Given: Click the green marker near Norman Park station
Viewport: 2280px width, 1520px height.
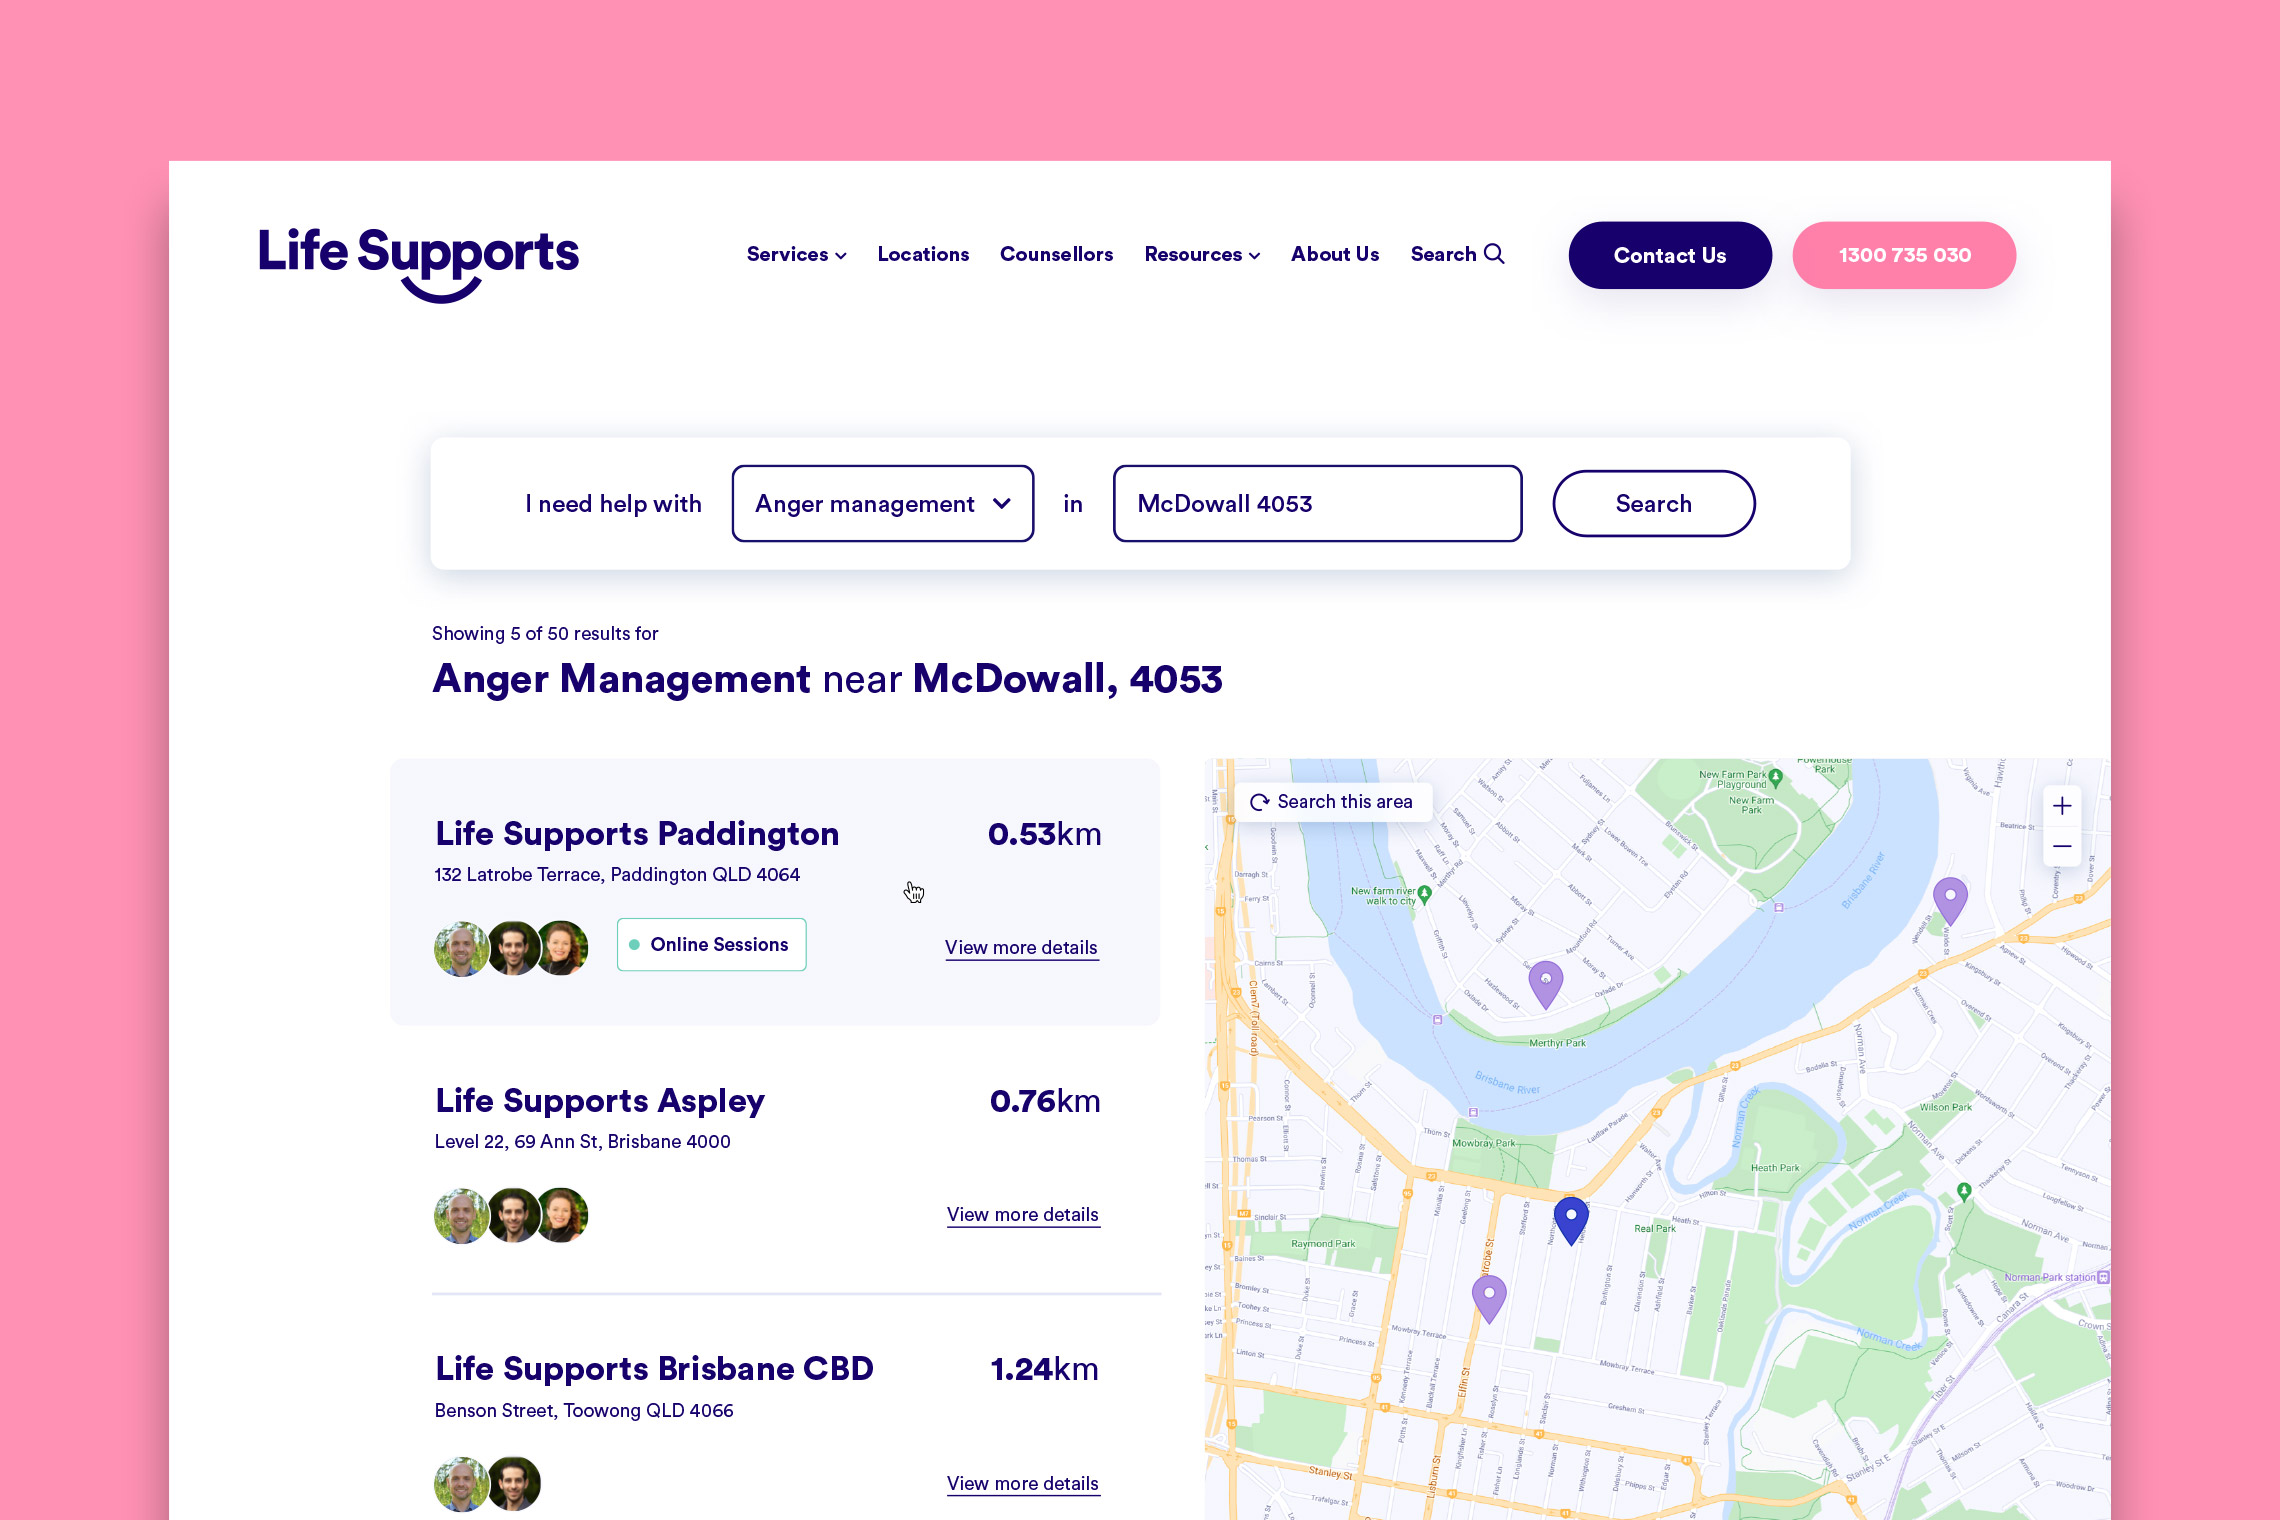Looking at the screenshot, I should point(1964,1192).
